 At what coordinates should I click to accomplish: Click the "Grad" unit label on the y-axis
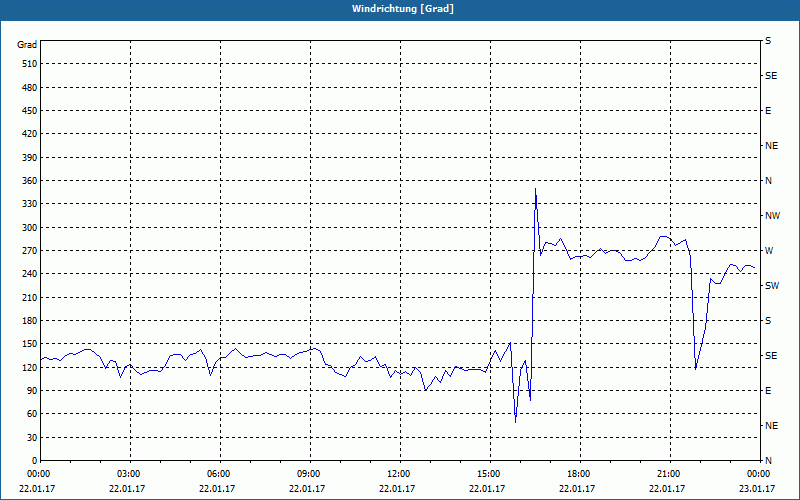[27, 45]
